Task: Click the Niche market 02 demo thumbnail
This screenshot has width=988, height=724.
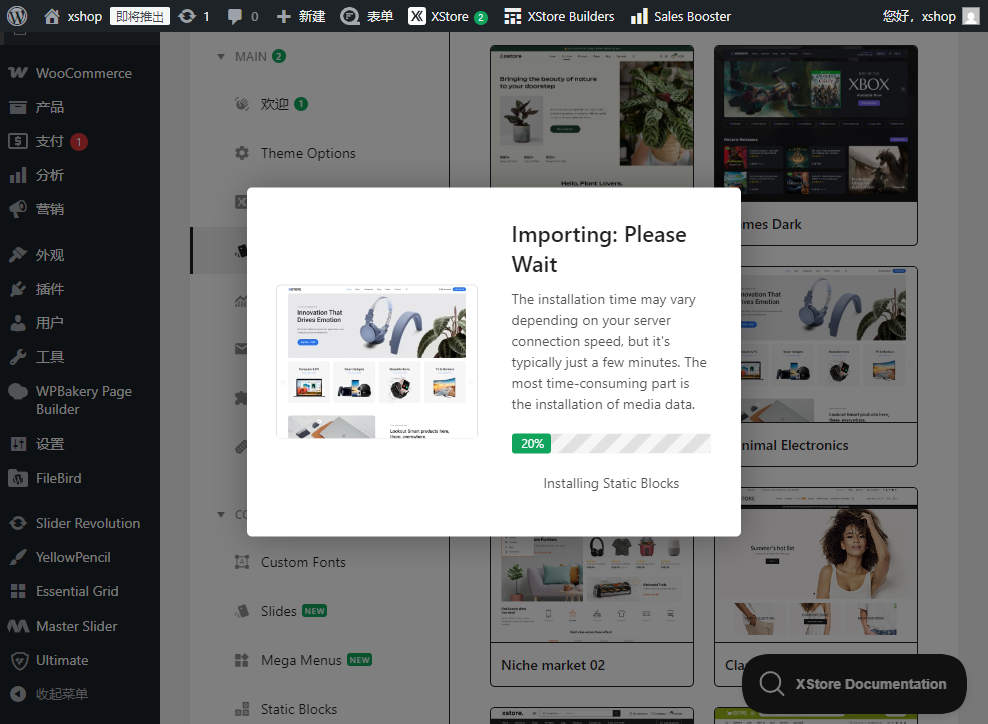Action: 592,590
